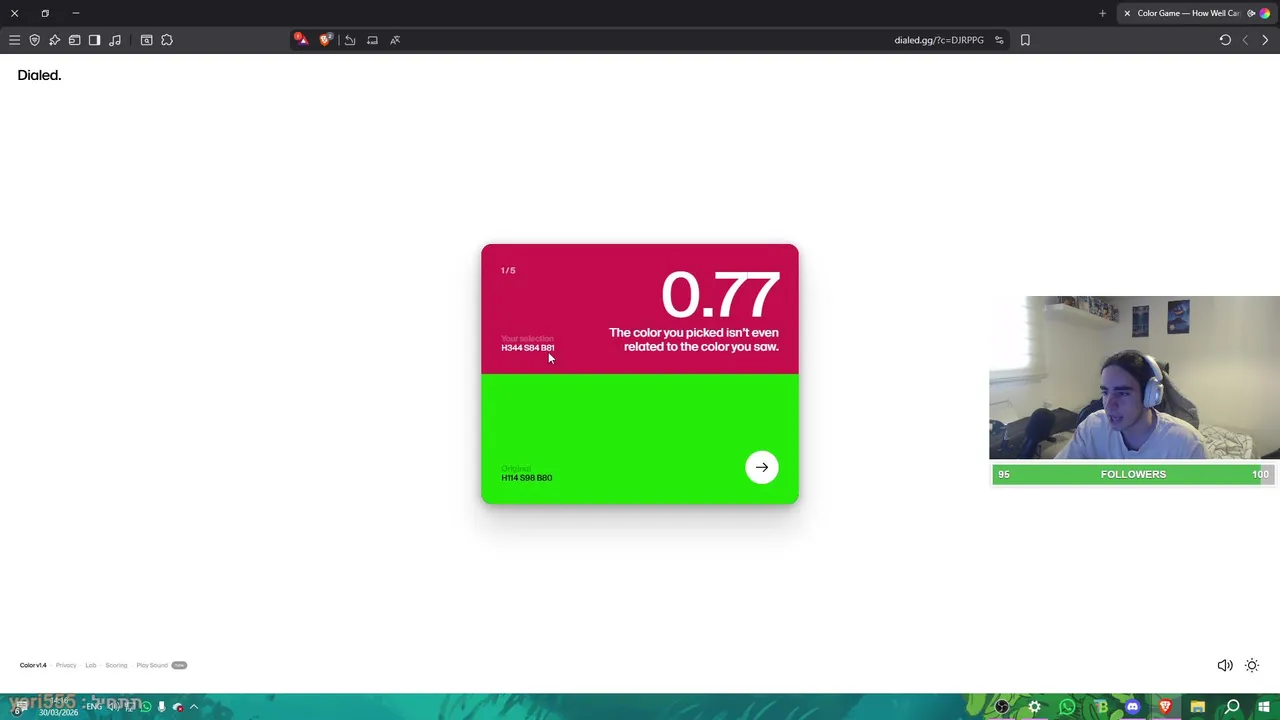Open the Privacy footer link

pyautogui.click(x=66, y=665)
